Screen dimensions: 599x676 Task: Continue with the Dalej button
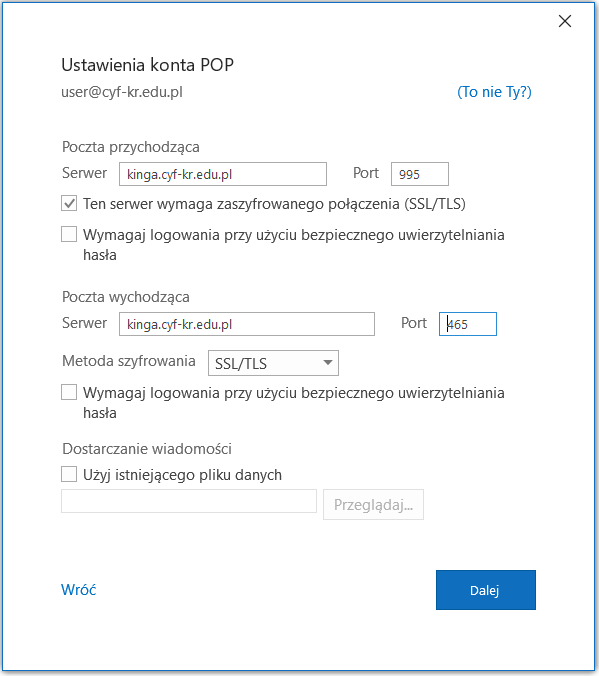pos(486,590)
